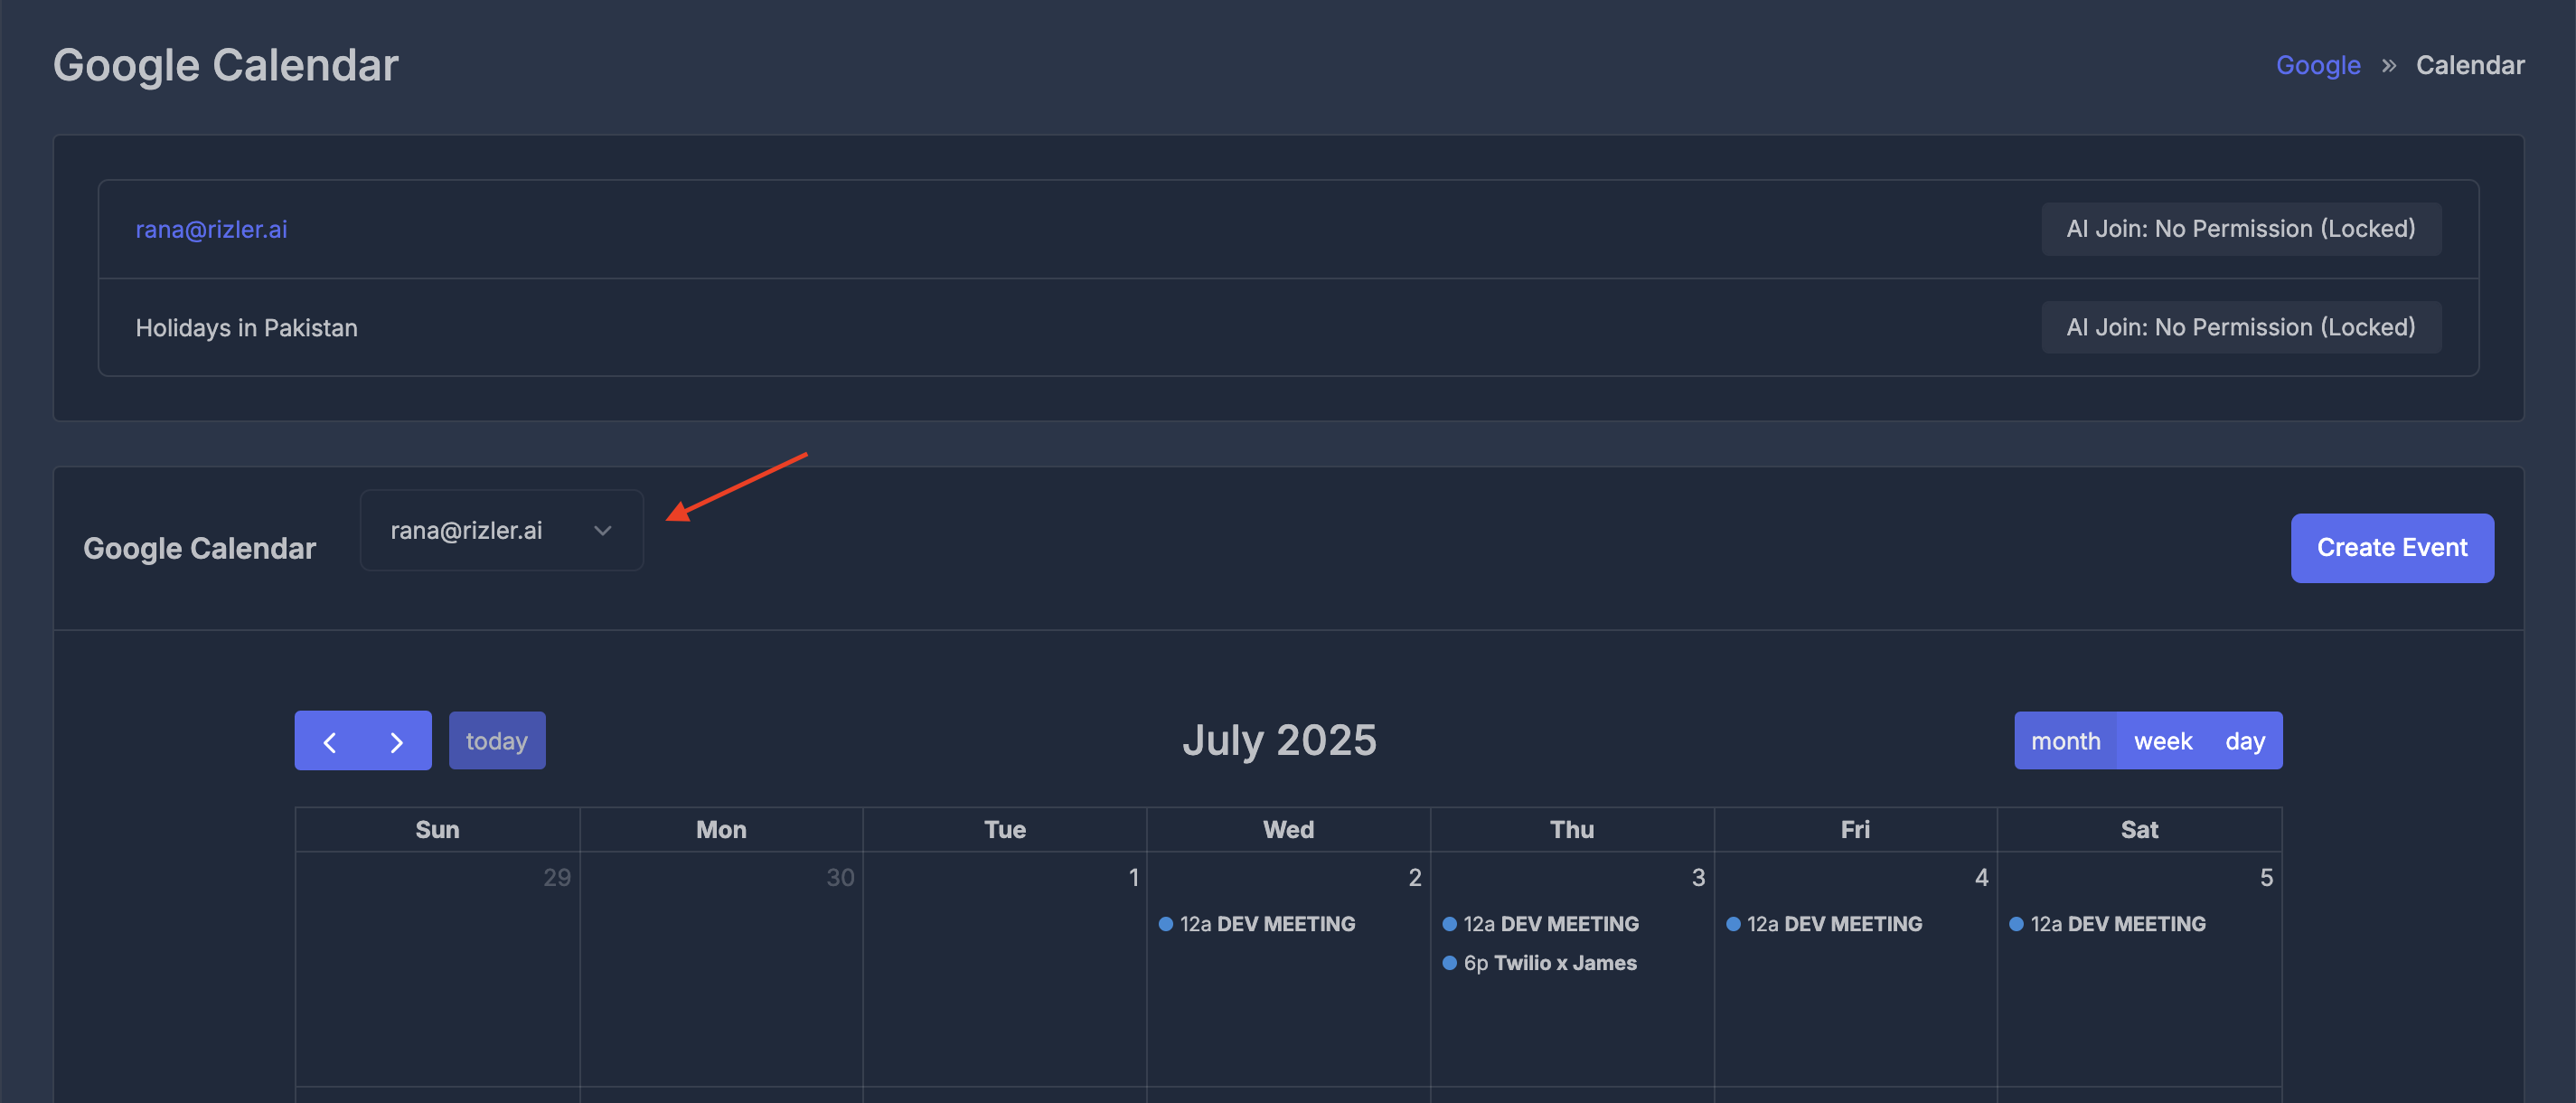Click AI Join badge for Holidays in Pakistan

pos(2240,327)
